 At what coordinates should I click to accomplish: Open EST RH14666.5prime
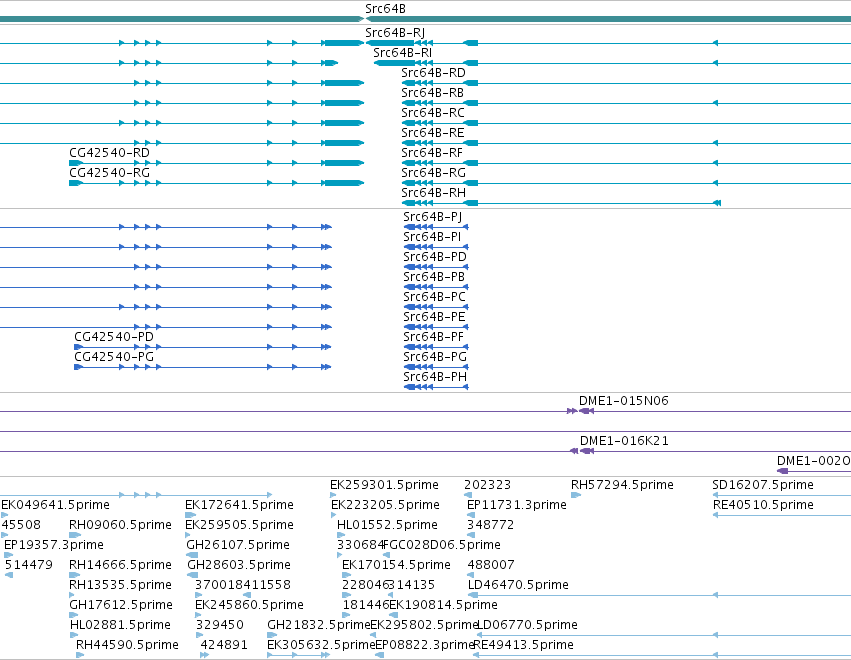(120, 566)
